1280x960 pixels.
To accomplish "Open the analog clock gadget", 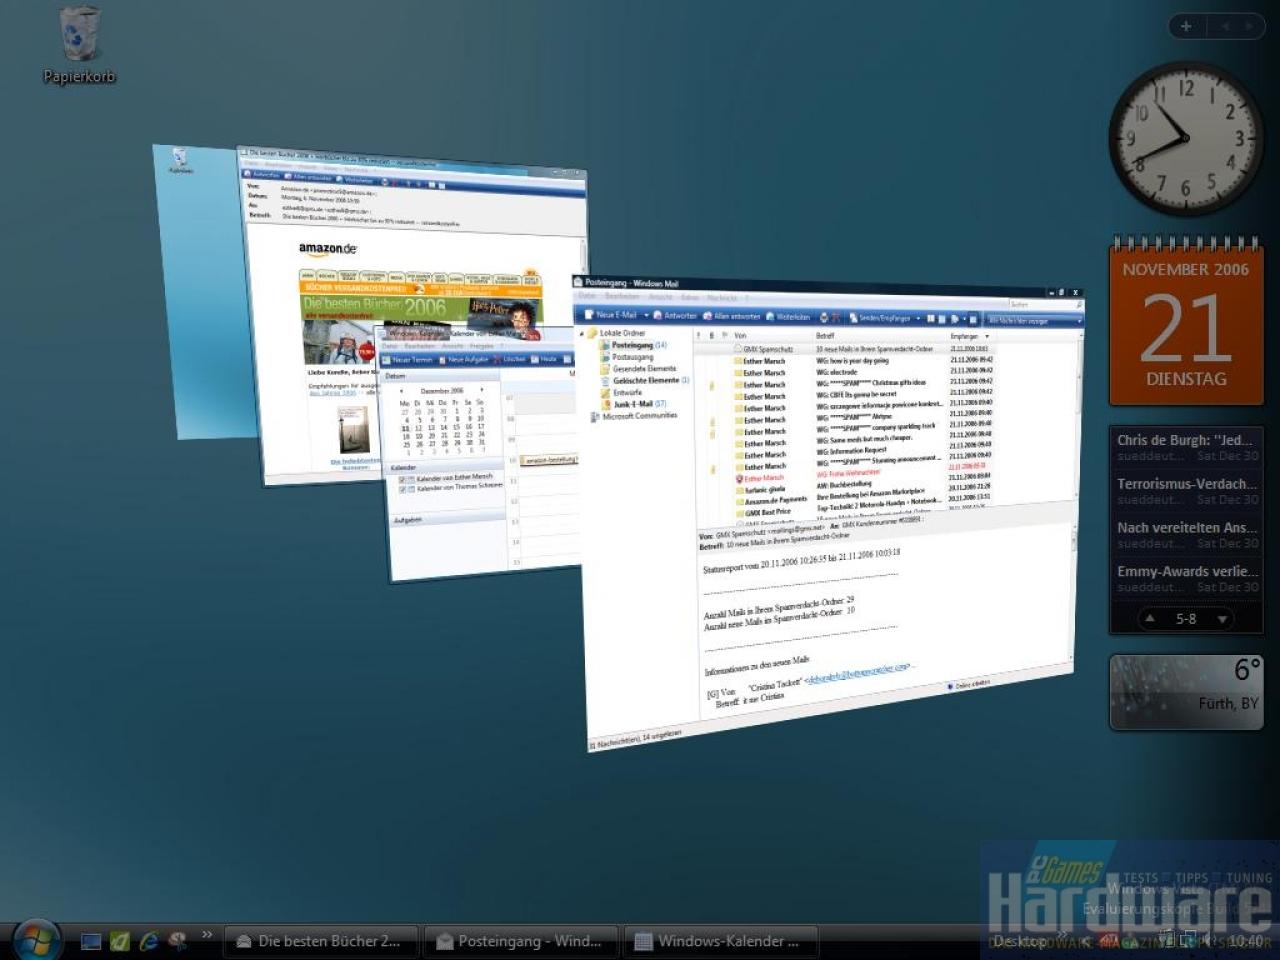I will coord(1186,138).
